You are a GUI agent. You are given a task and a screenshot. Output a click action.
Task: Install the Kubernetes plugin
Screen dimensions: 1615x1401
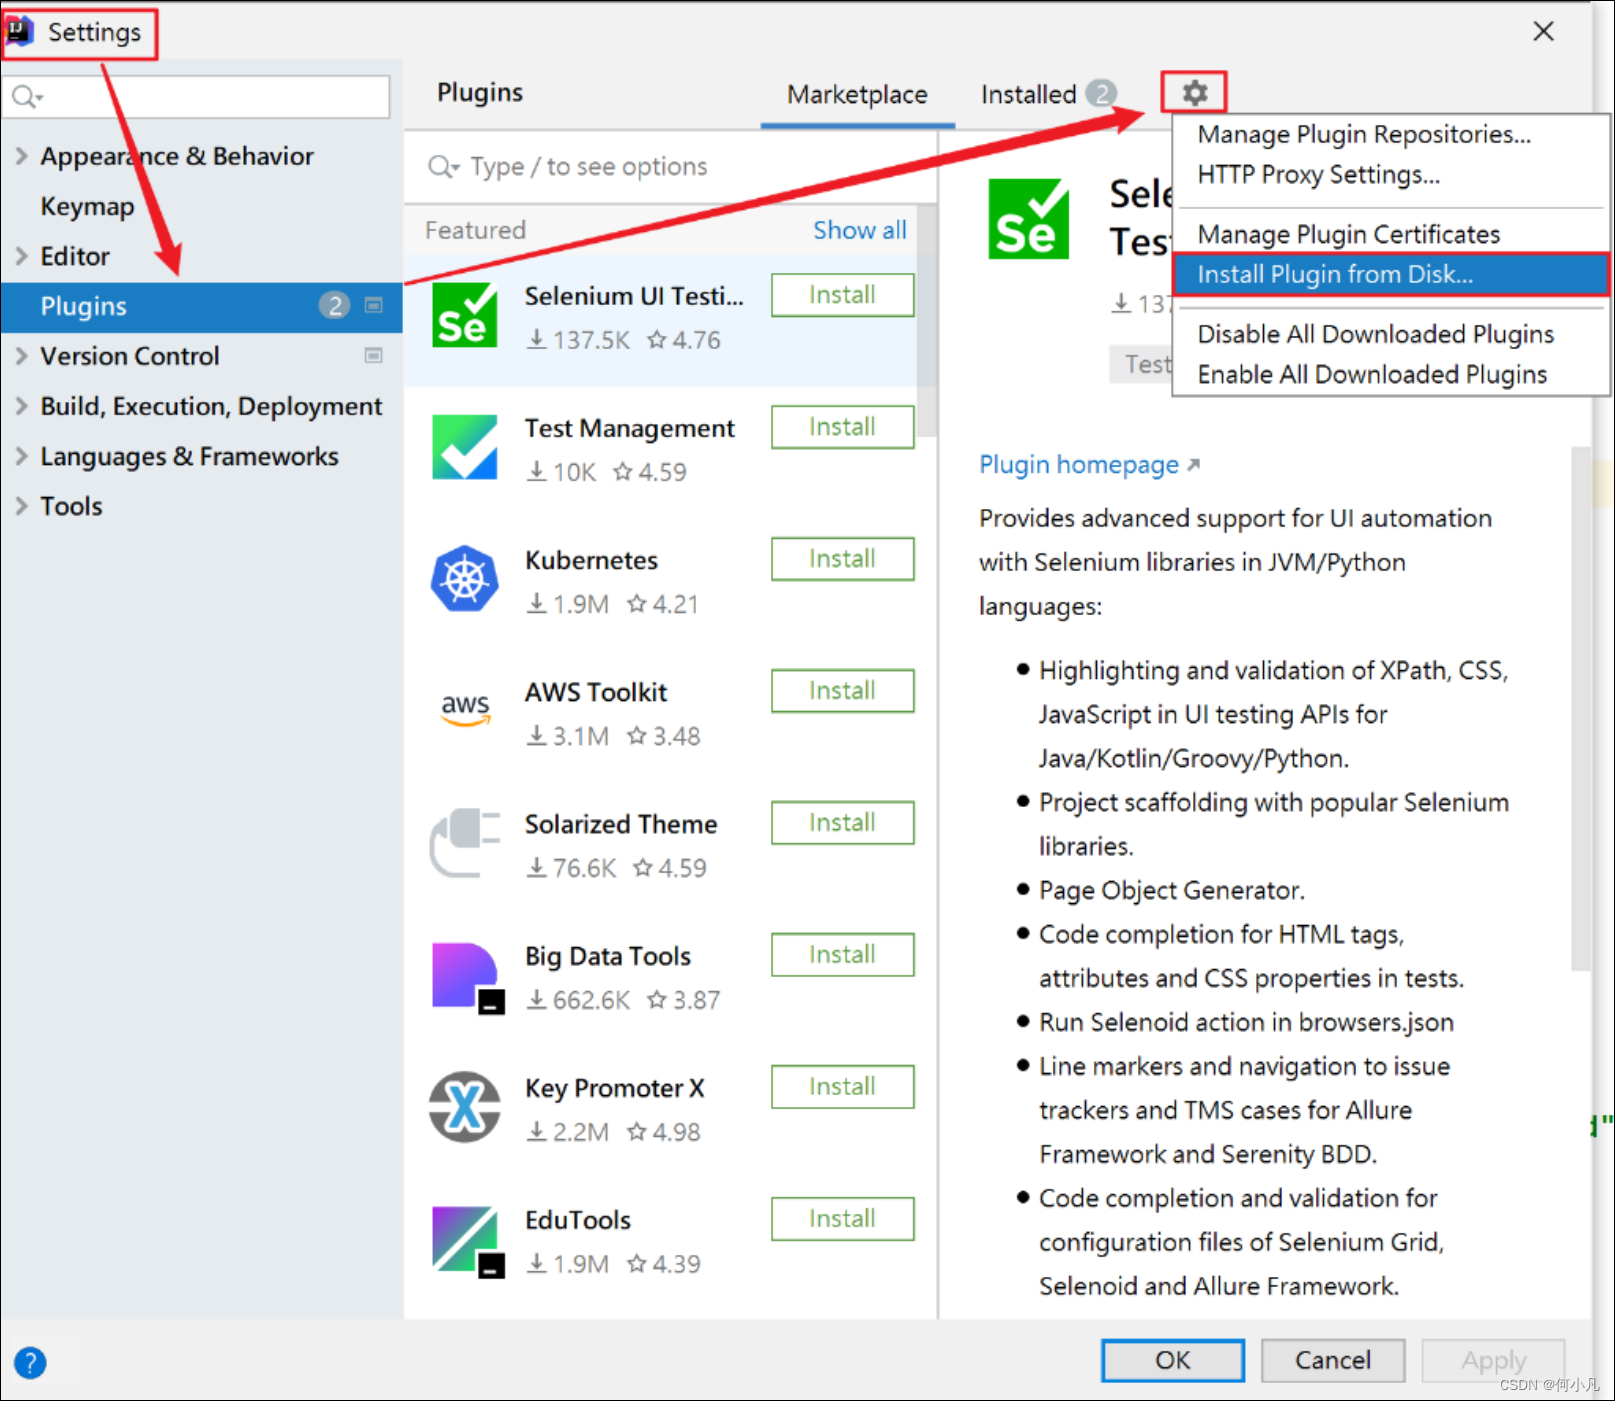click(842, 559)
